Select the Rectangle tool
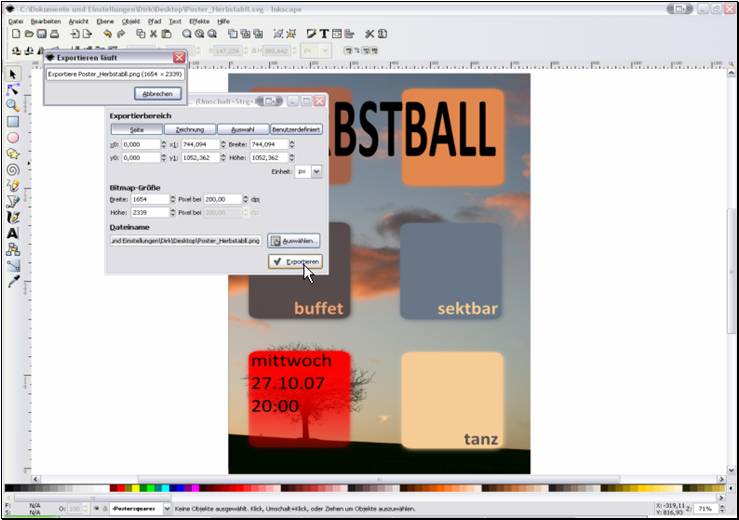Image resolution: width=739 pixels, height=520 pixels. pyautogui.click(x=13, y=121)
